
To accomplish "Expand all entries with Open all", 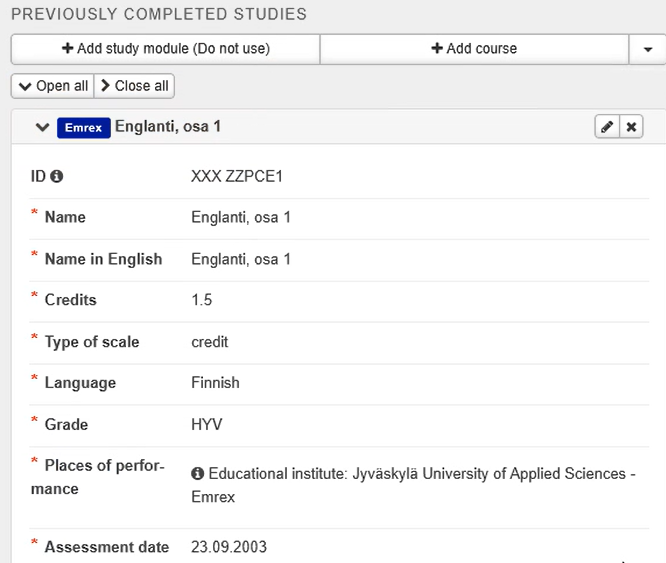I will [x=52, y=86].
